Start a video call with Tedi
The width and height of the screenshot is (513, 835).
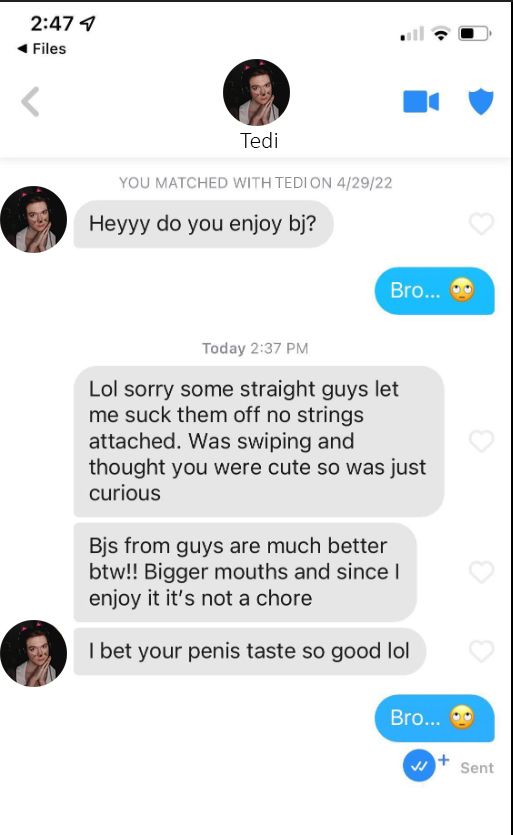[421, 102]
